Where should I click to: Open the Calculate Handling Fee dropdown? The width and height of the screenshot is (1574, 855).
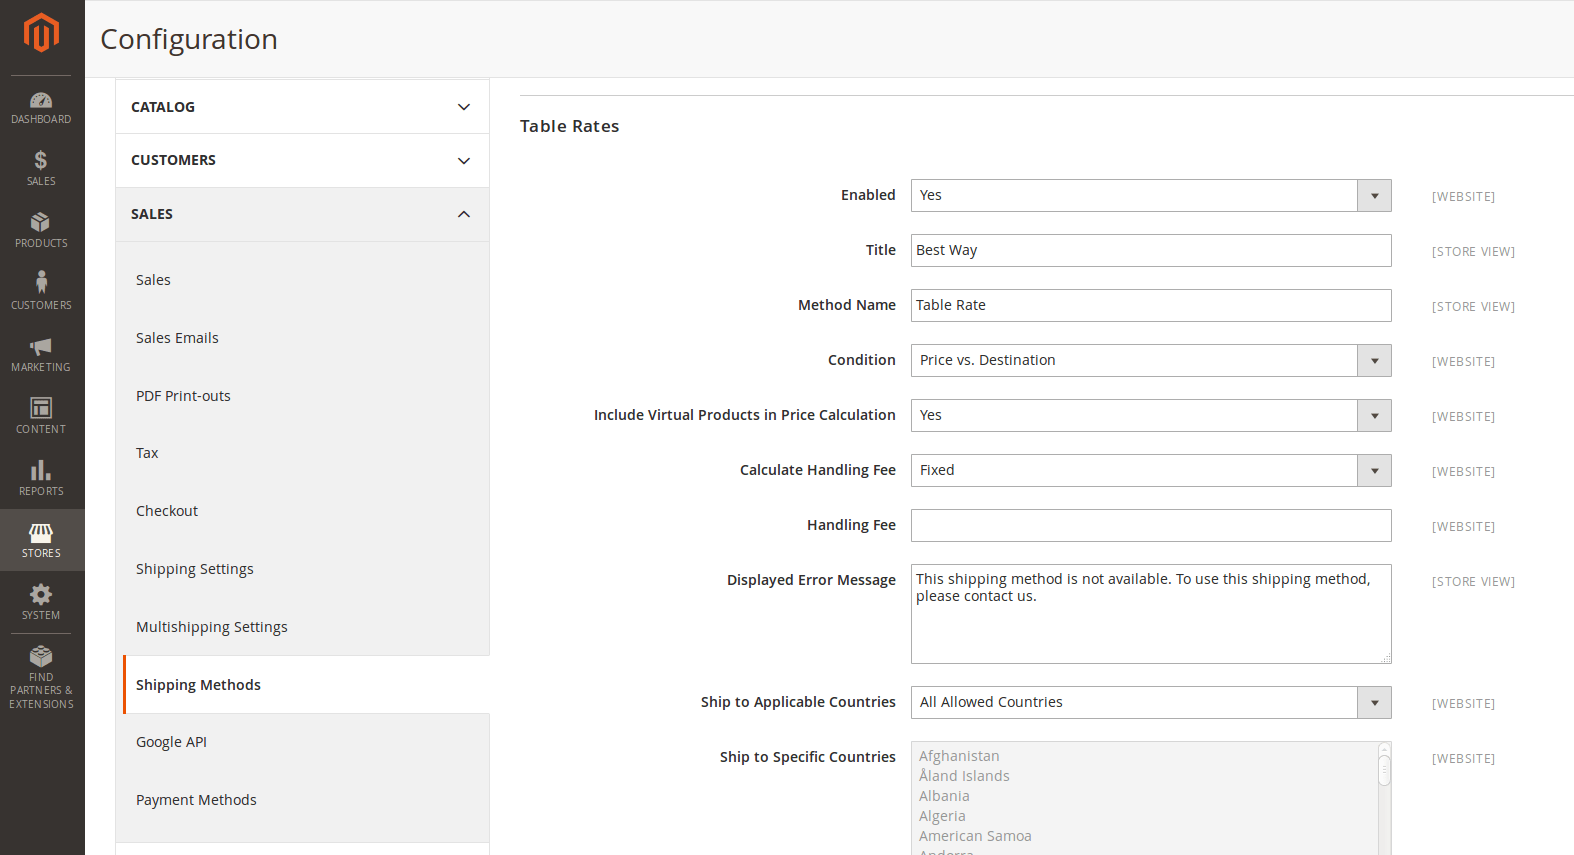tap(1151, 470)
